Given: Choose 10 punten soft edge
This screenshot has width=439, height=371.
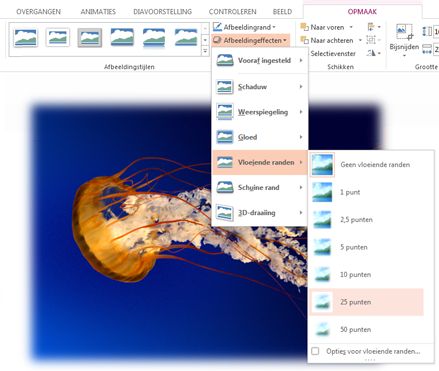Looking at the screenshot, I should tap(367, 275).
